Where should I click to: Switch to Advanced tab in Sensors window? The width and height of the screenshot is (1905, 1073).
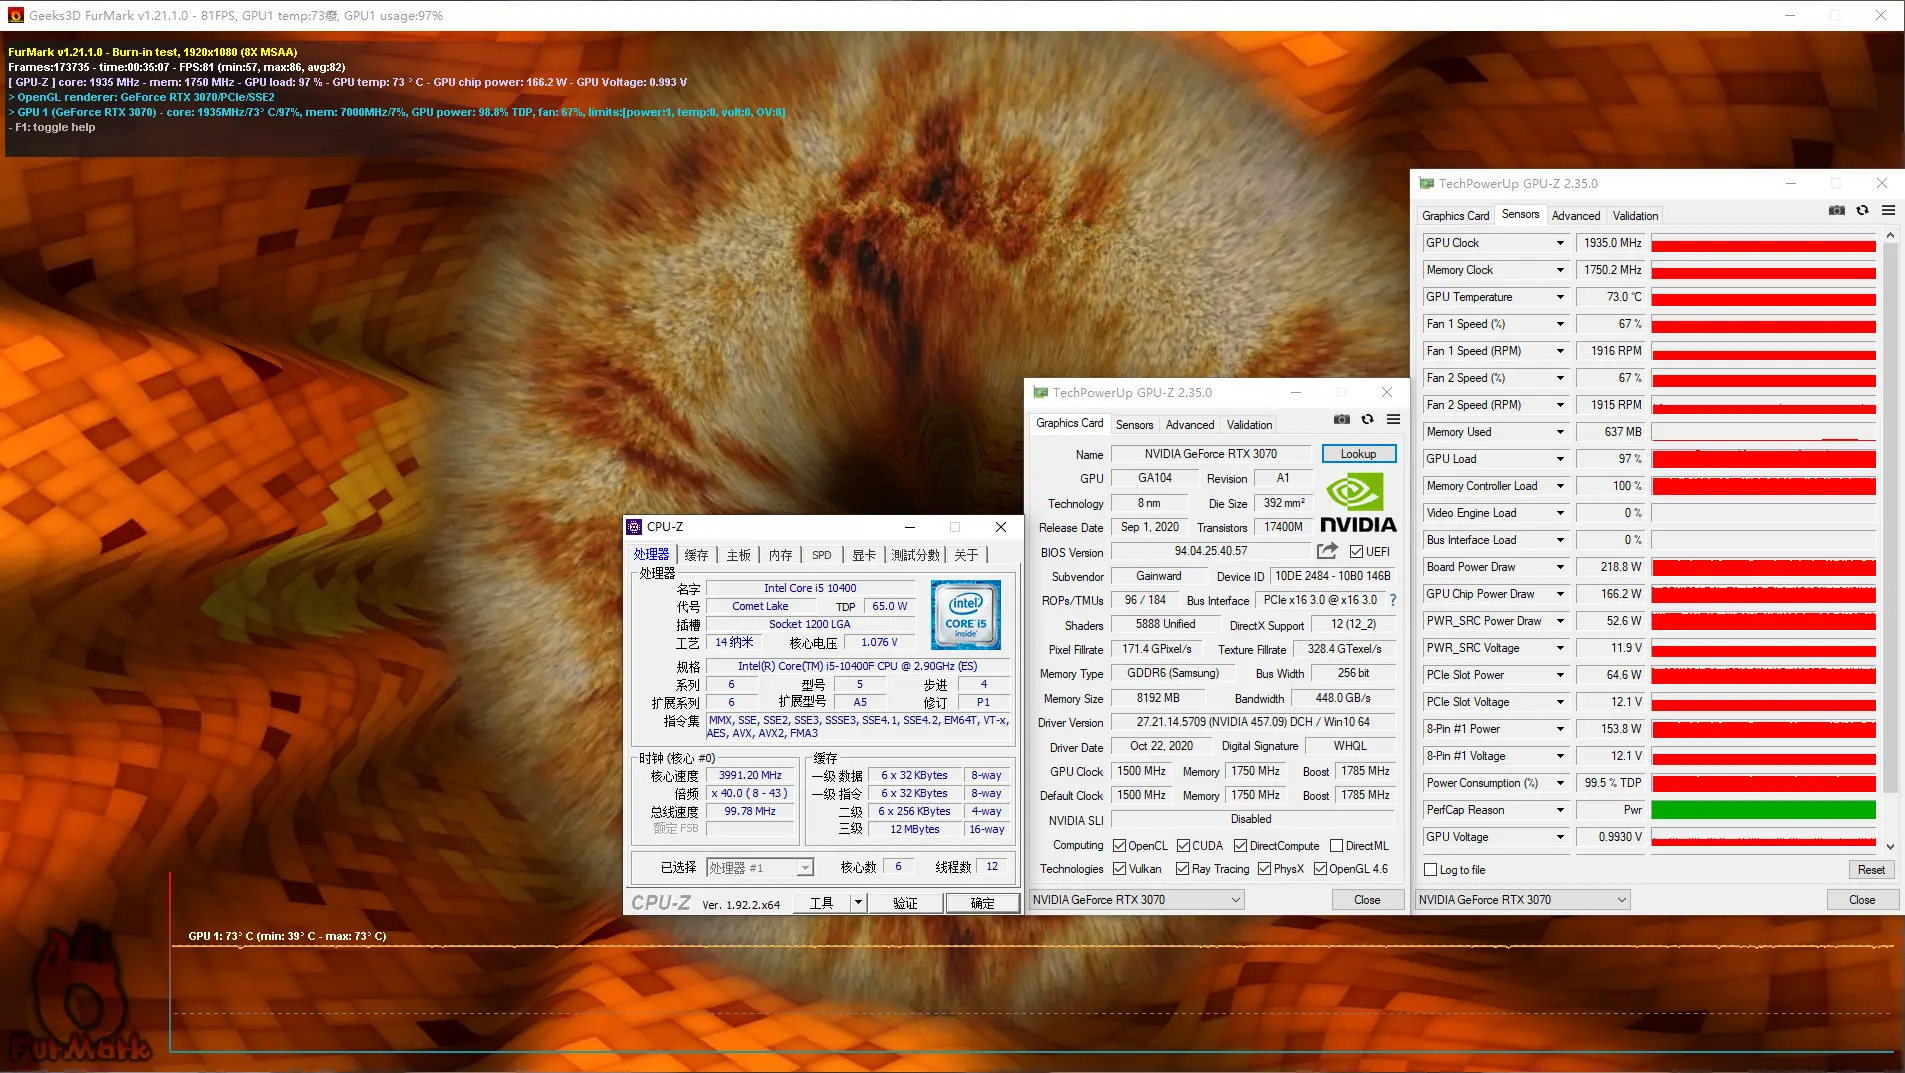coord(1576,216)
